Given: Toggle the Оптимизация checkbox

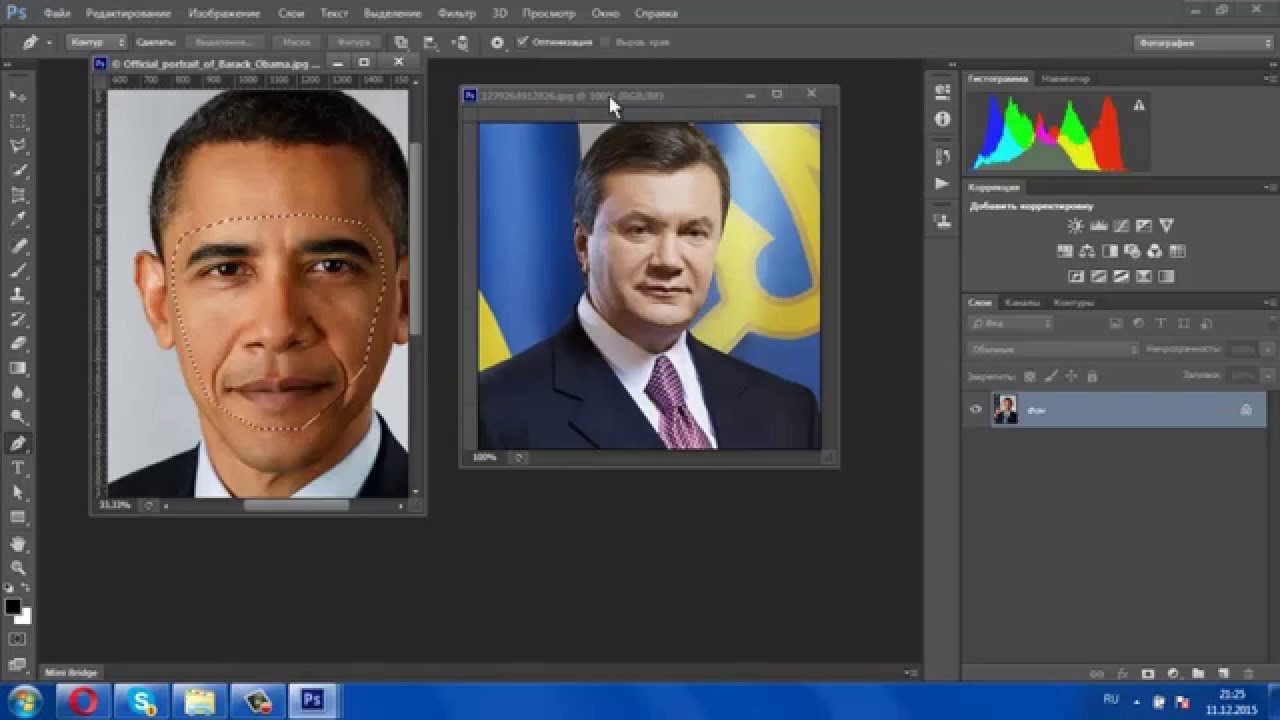Looking at the screenshot, I should (x=523, y=42).
